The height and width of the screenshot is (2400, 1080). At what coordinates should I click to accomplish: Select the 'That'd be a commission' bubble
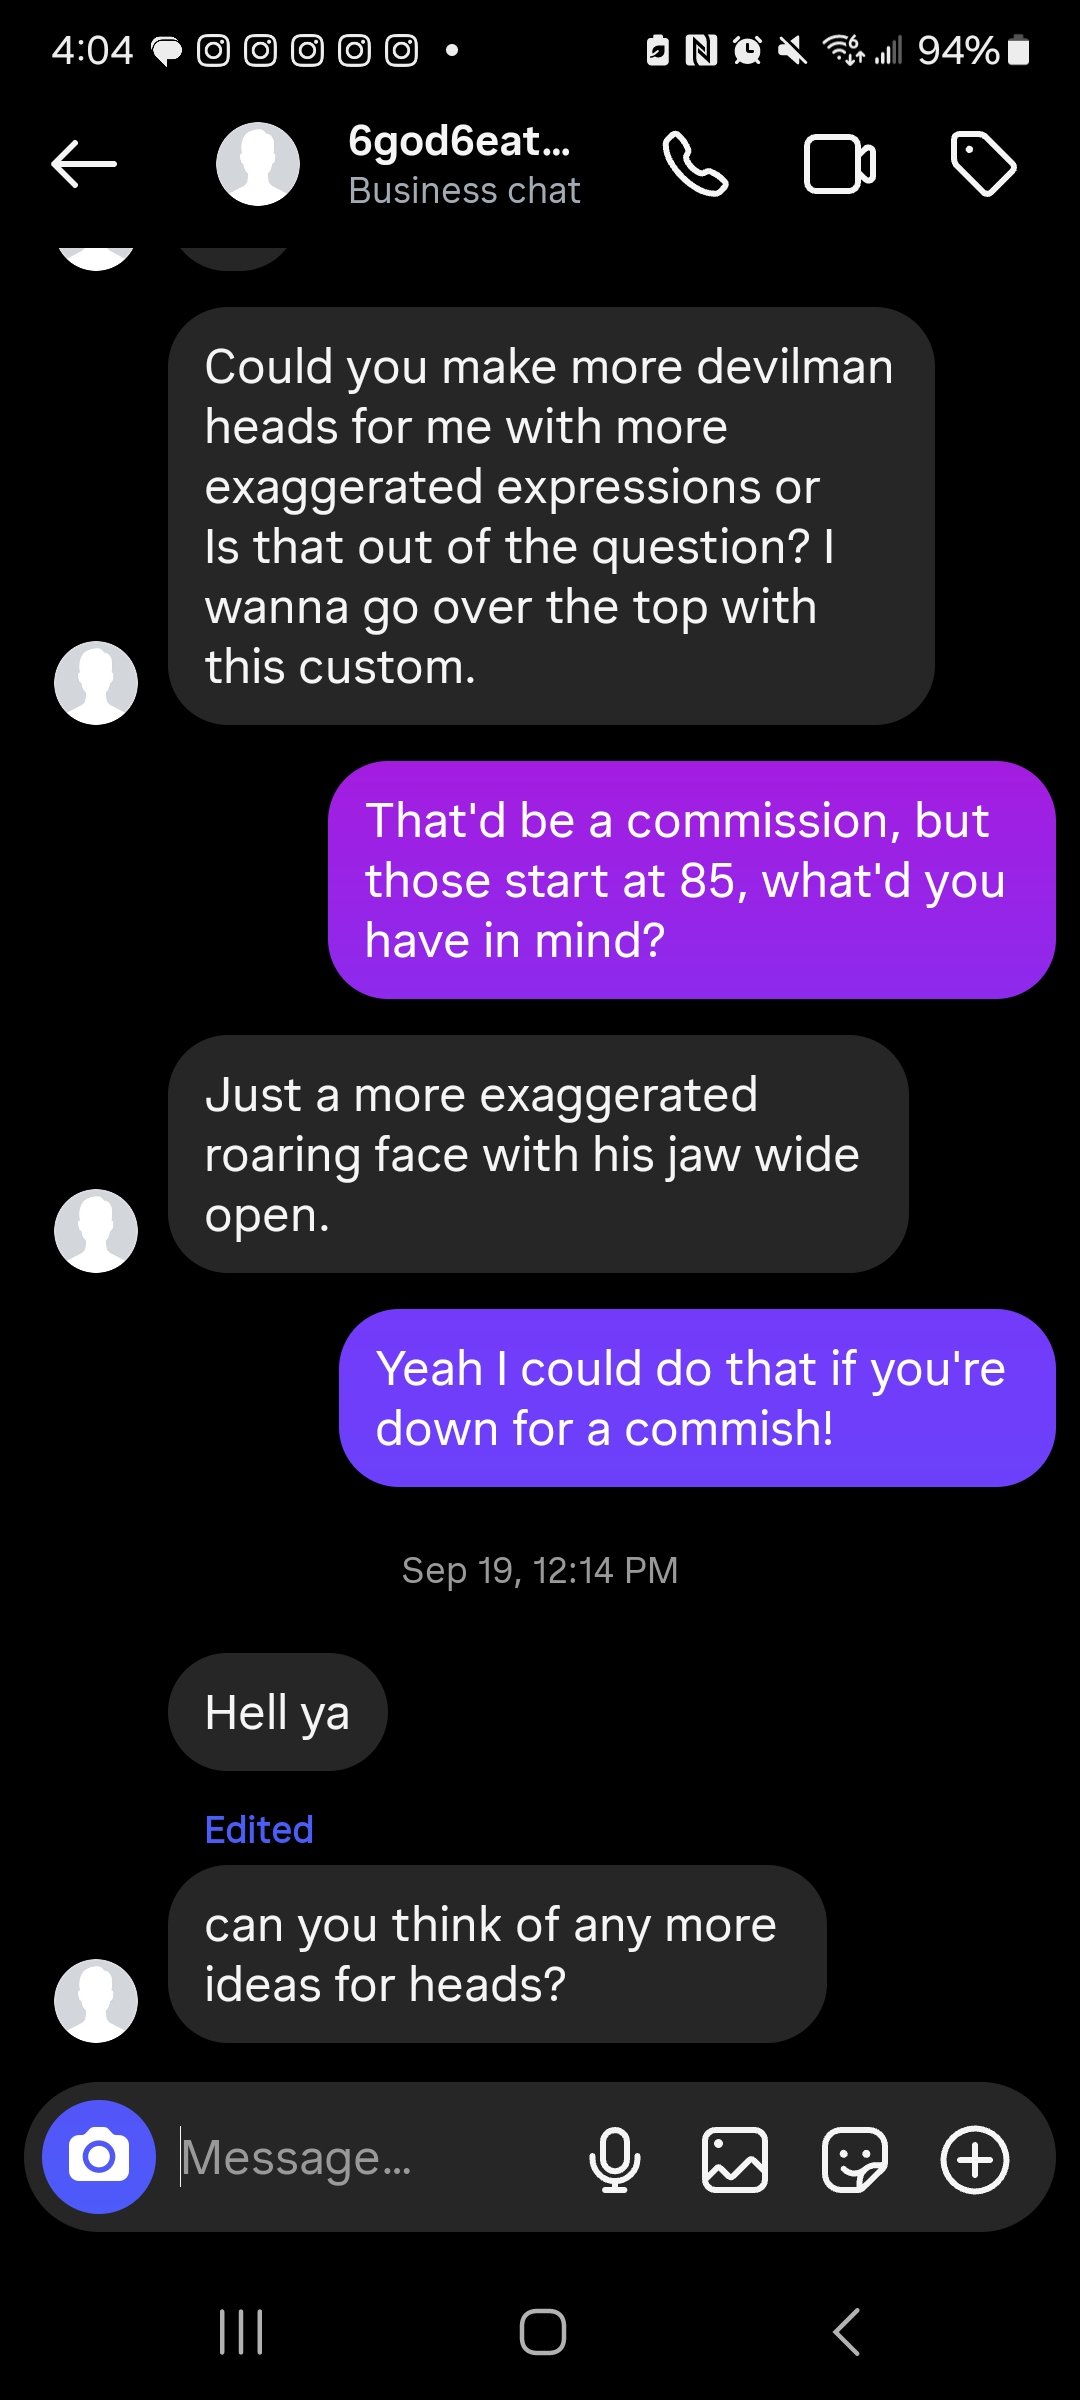coord(692,880)
